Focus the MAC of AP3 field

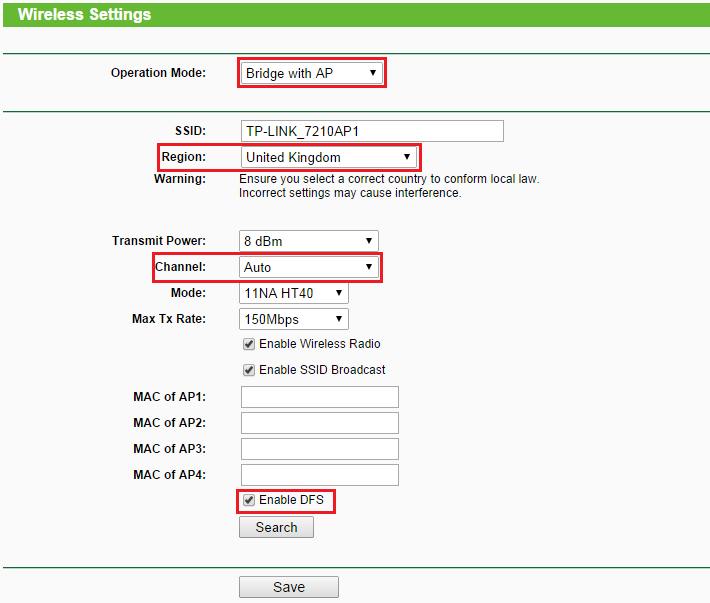[x=320, y=449]
